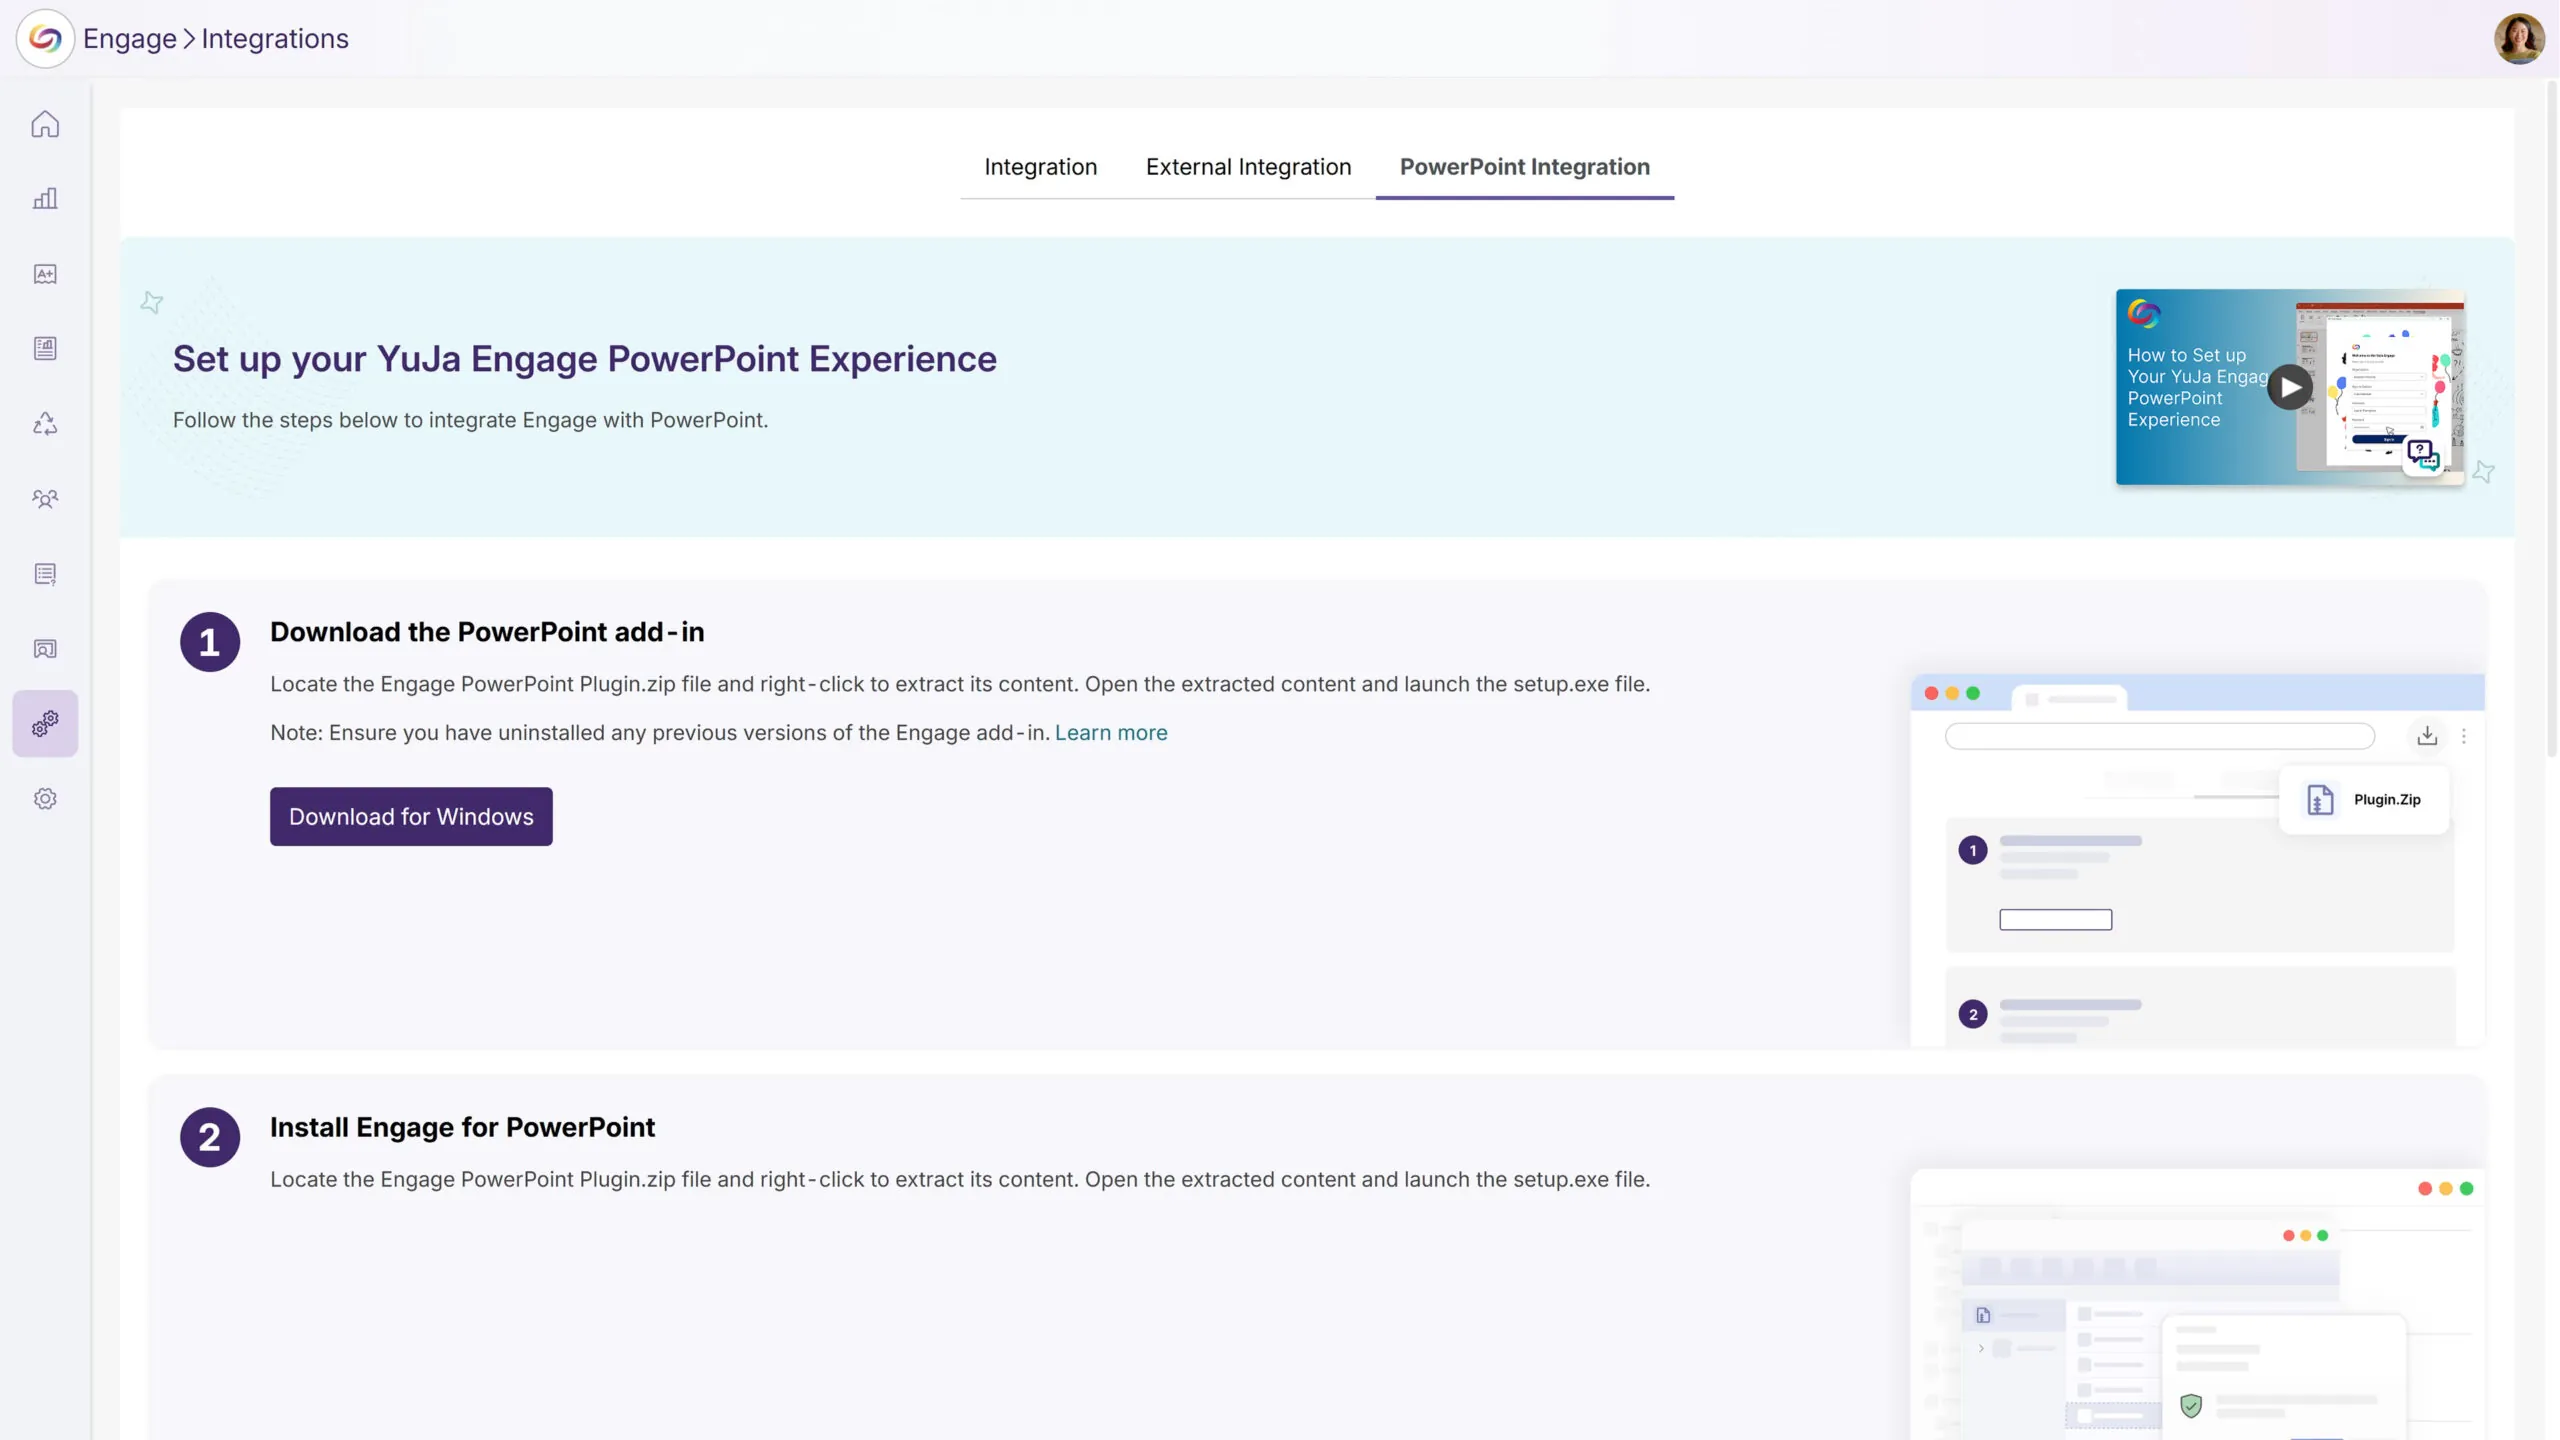Open the report with chart sidebar icon
This screenshot has height=1440, width=2560.
pos(45,348)
